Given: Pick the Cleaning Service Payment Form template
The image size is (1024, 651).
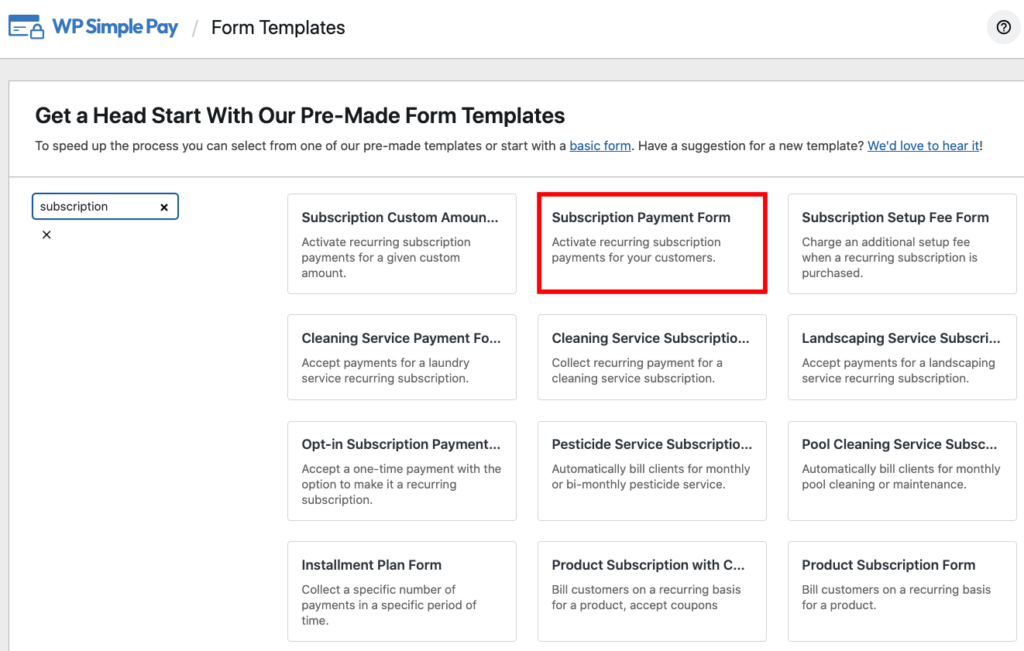Looking at the screenshot, I should click(401, 357).
